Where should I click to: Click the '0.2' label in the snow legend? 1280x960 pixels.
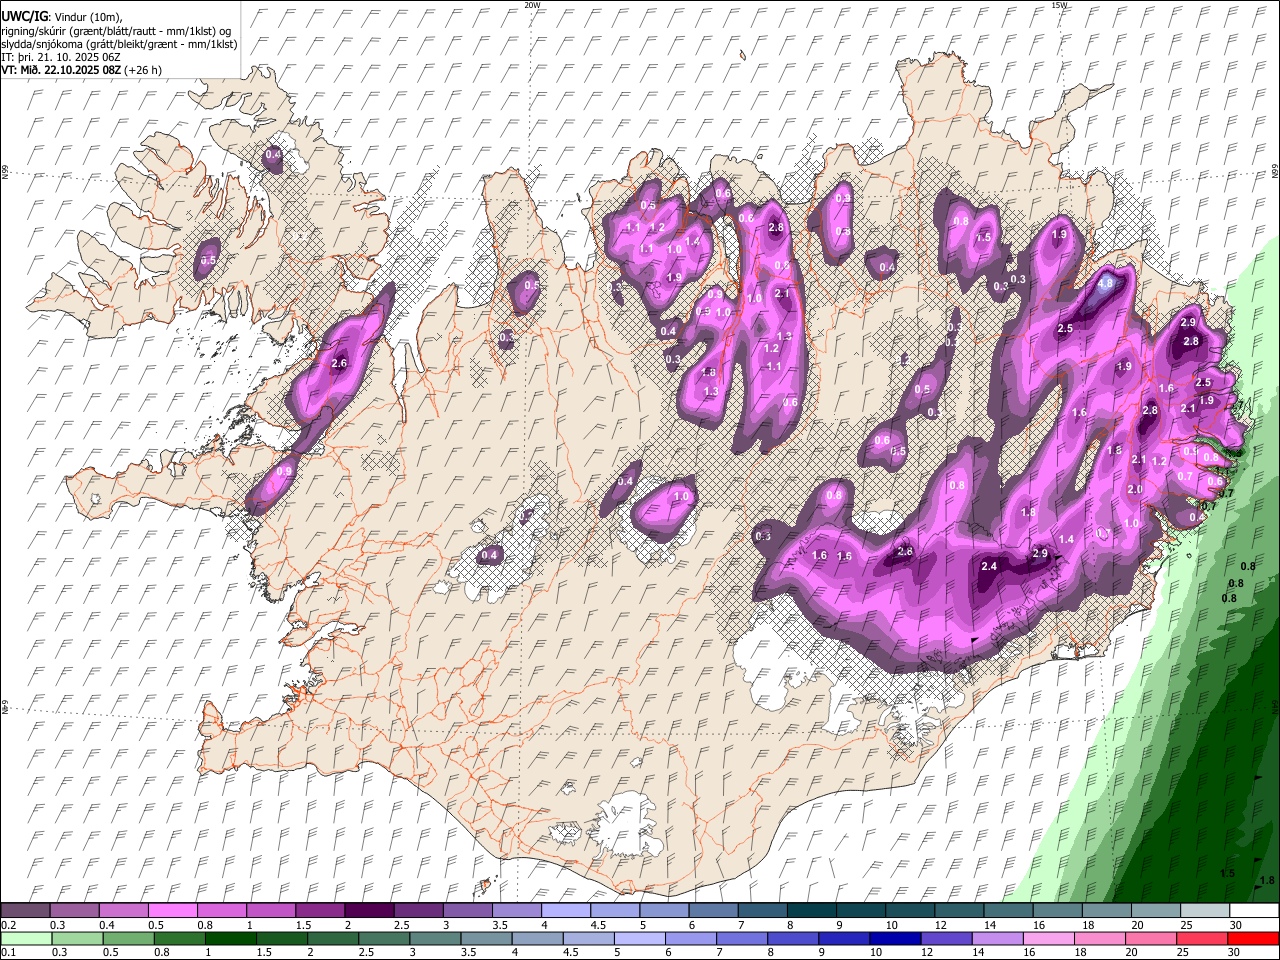click(x=9, y=925)
